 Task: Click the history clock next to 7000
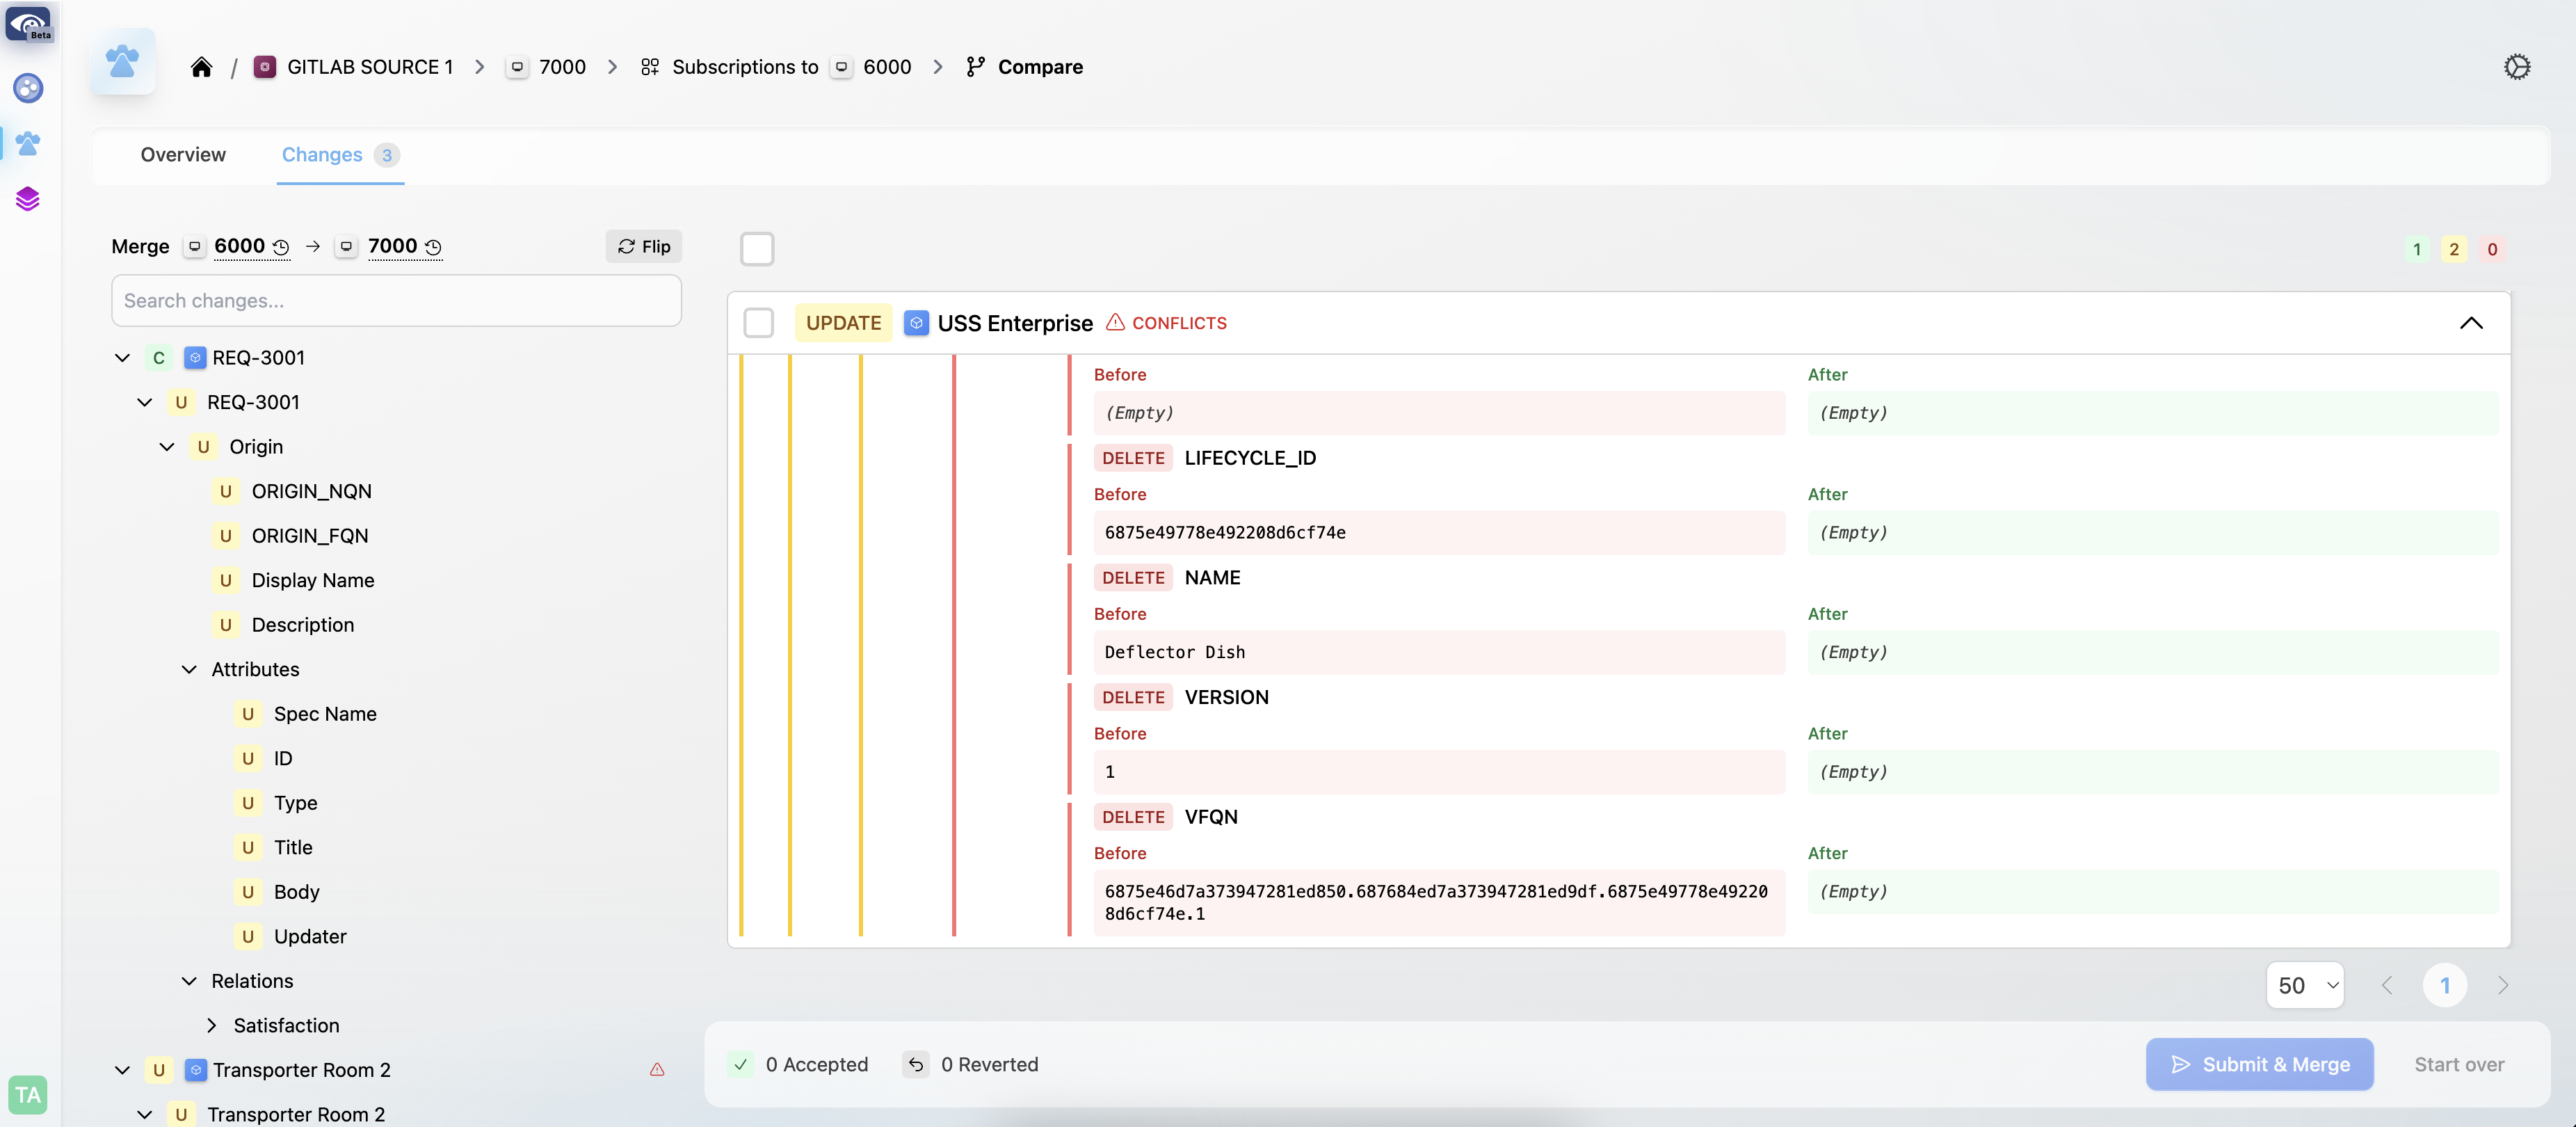coord(433,247)
